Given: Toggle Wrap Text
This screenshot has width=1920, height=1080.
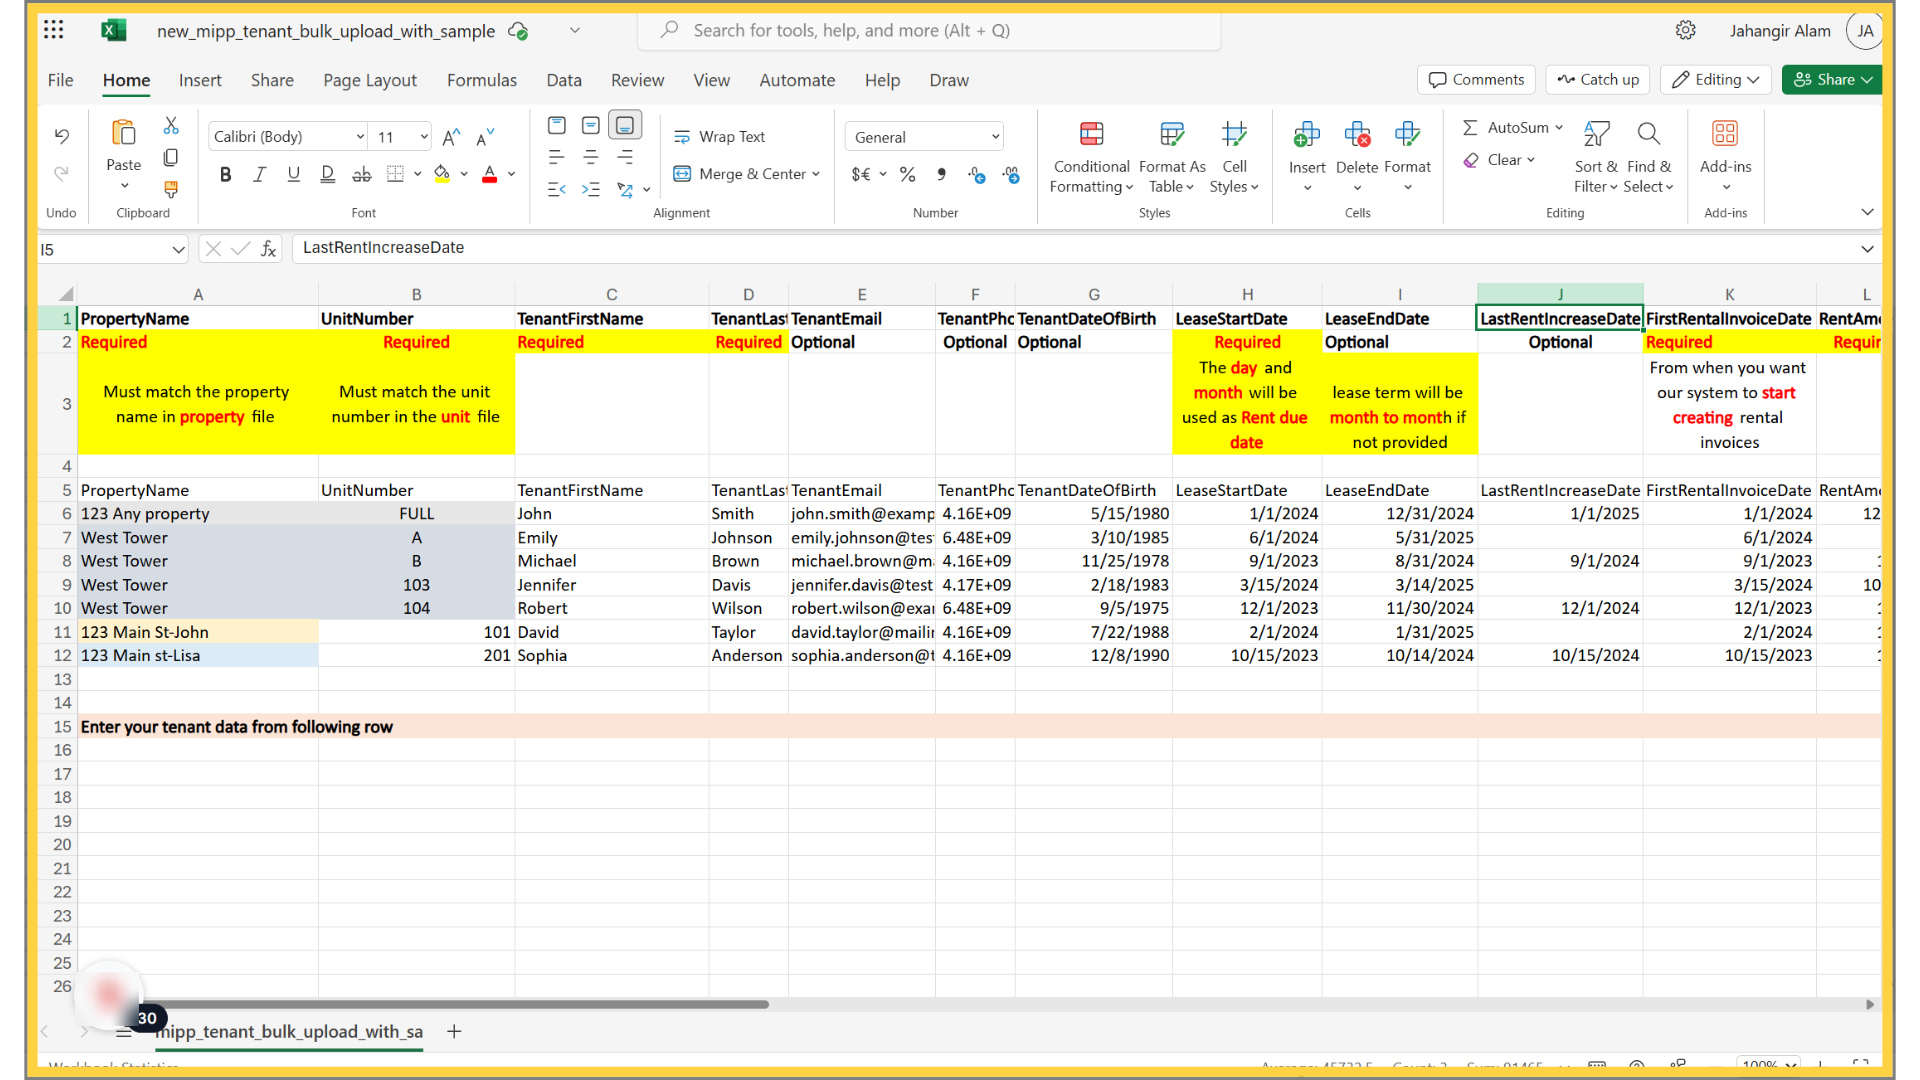Looking at the screenshot, I should click(720, 137).
